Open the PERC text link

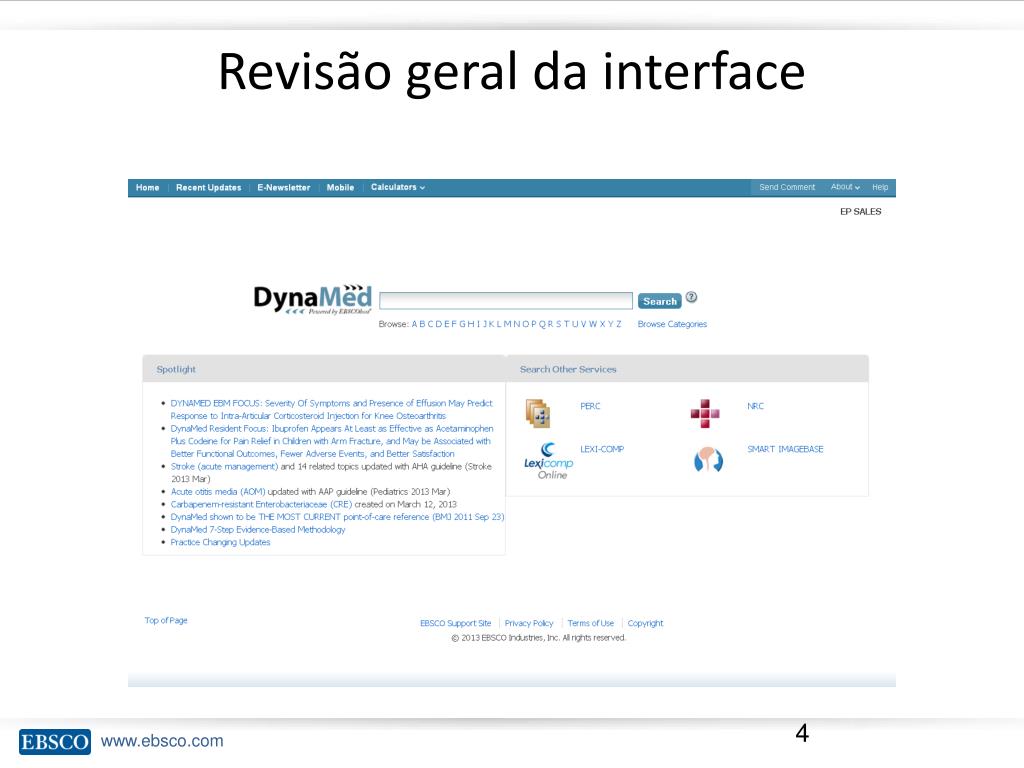[590, 406]
